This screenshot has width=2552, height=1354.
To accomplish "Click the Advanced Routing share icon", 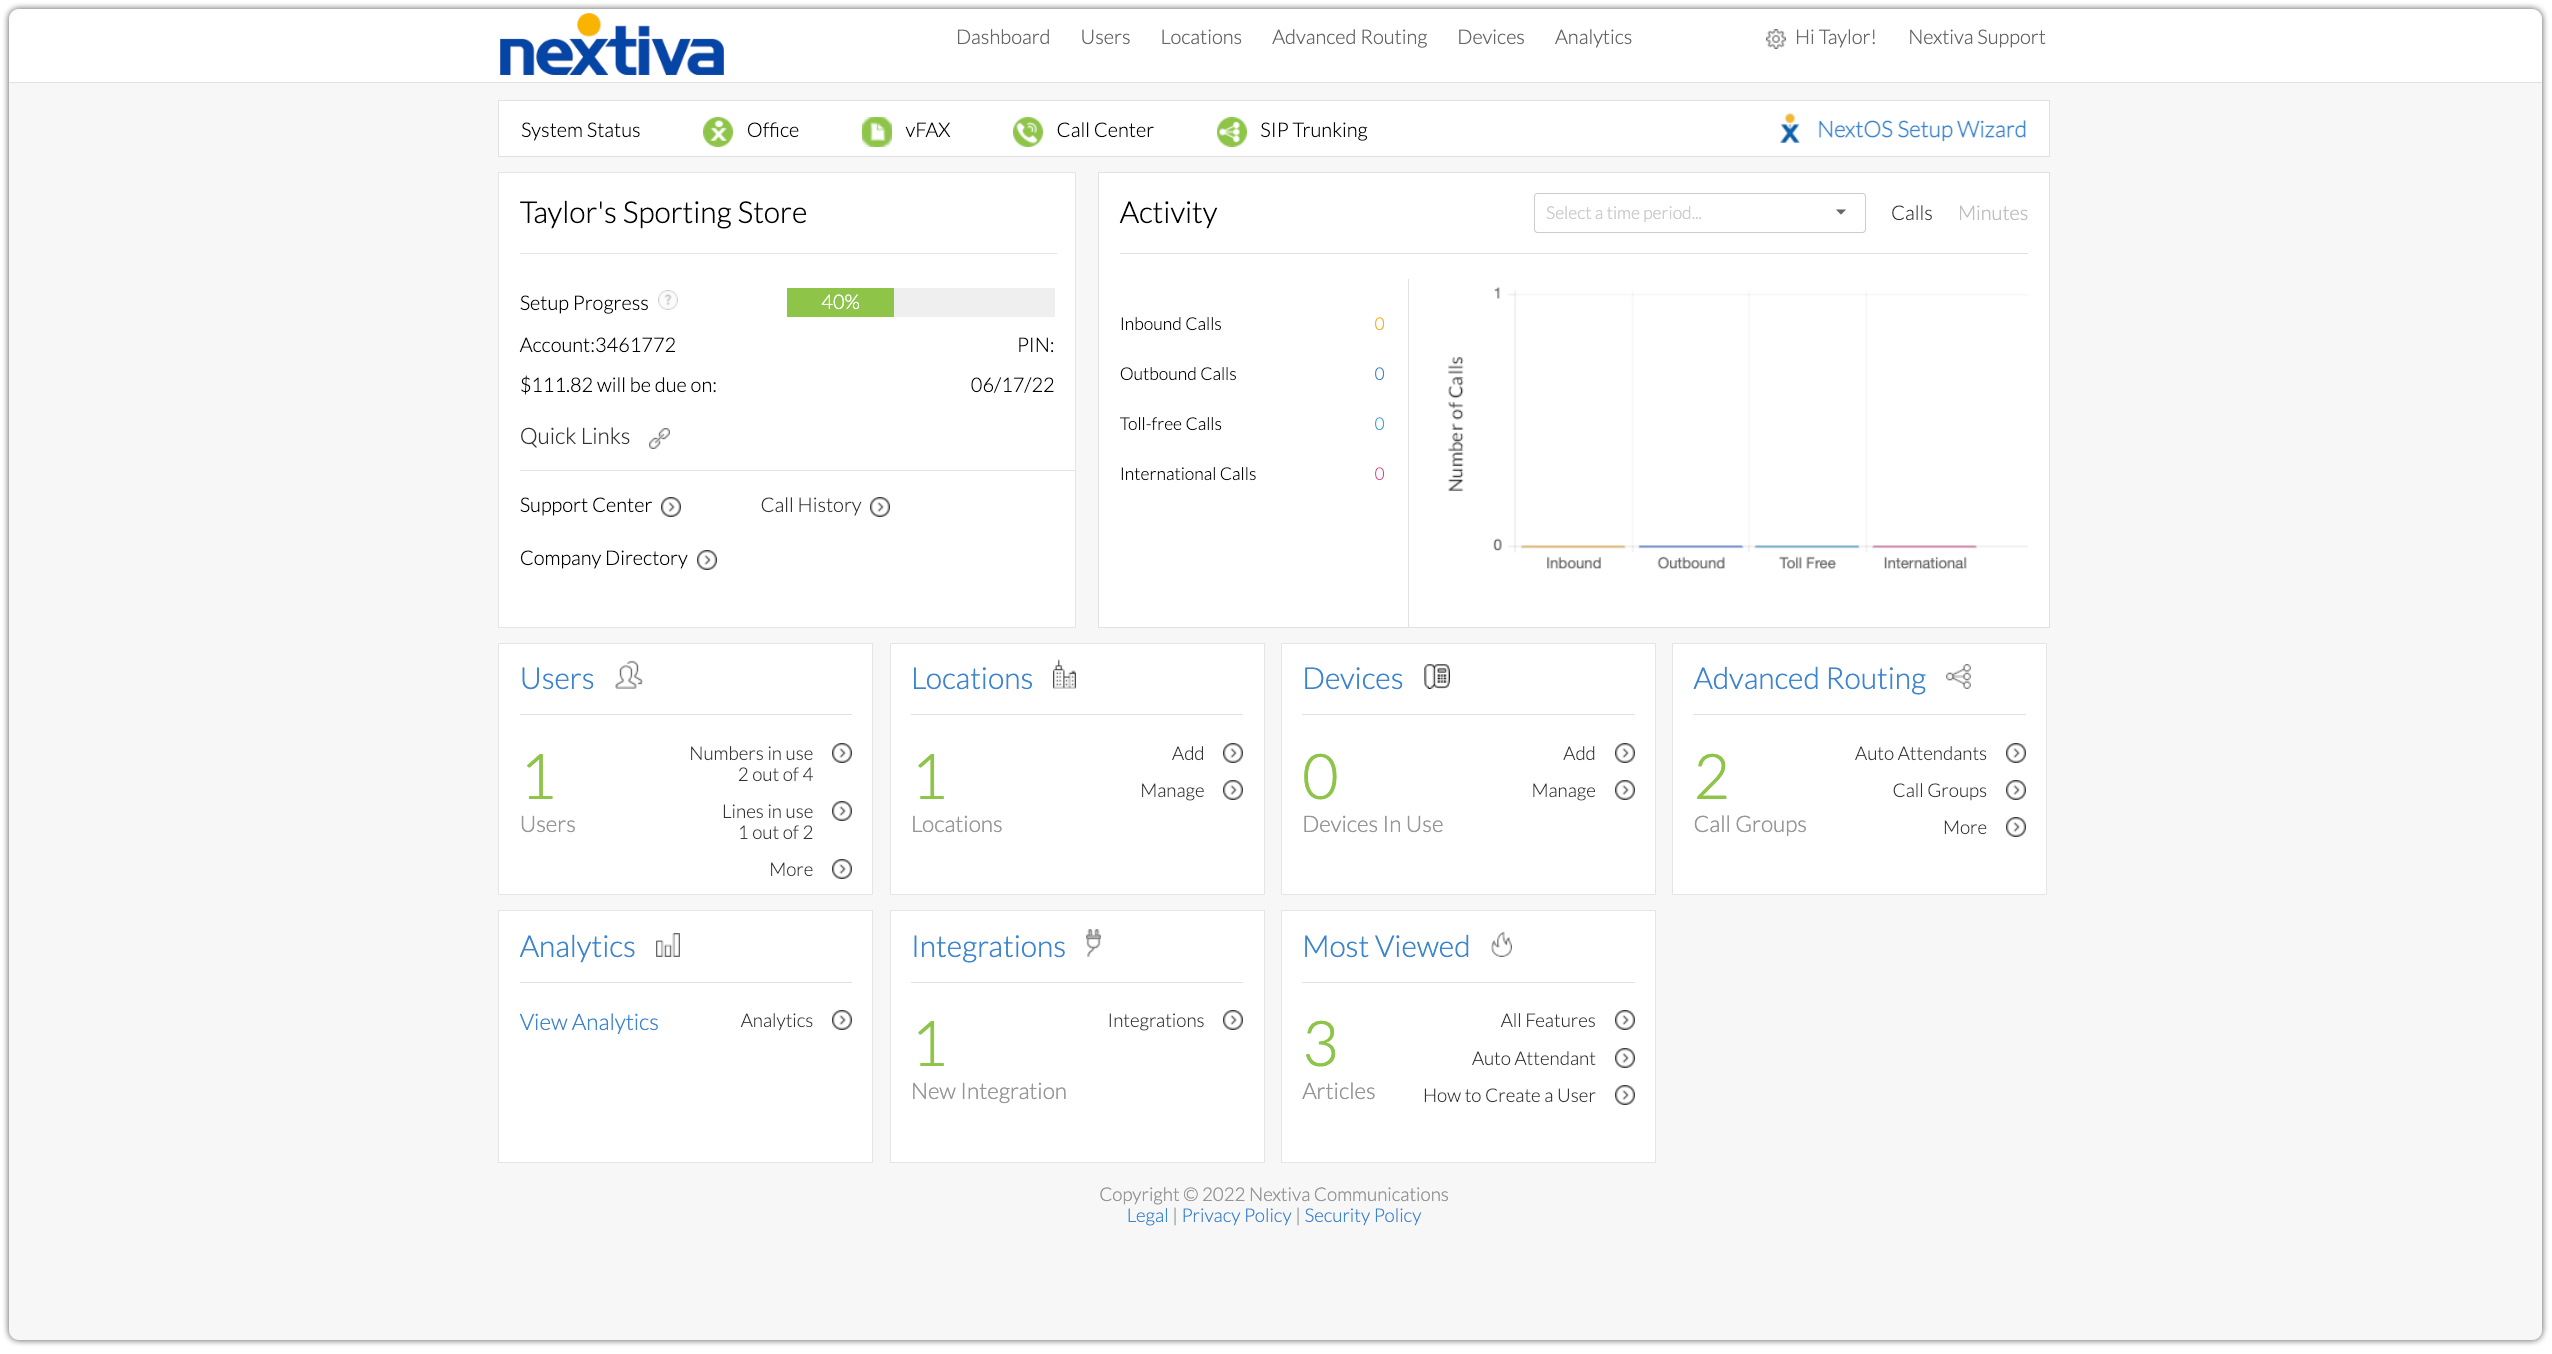I will 1959,677.
